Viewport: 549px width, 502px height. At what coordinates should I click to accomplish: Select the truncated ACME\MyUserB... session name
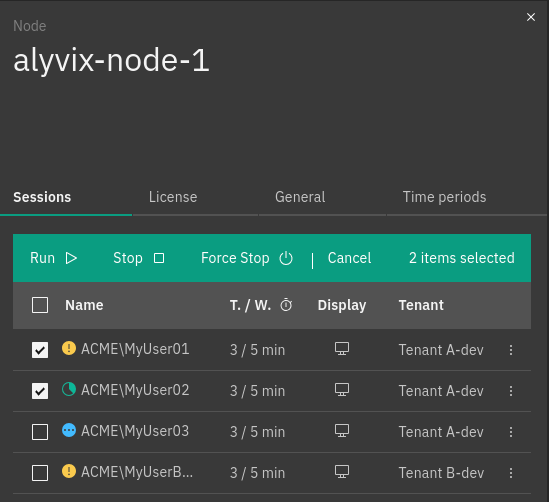click(137, 472)
